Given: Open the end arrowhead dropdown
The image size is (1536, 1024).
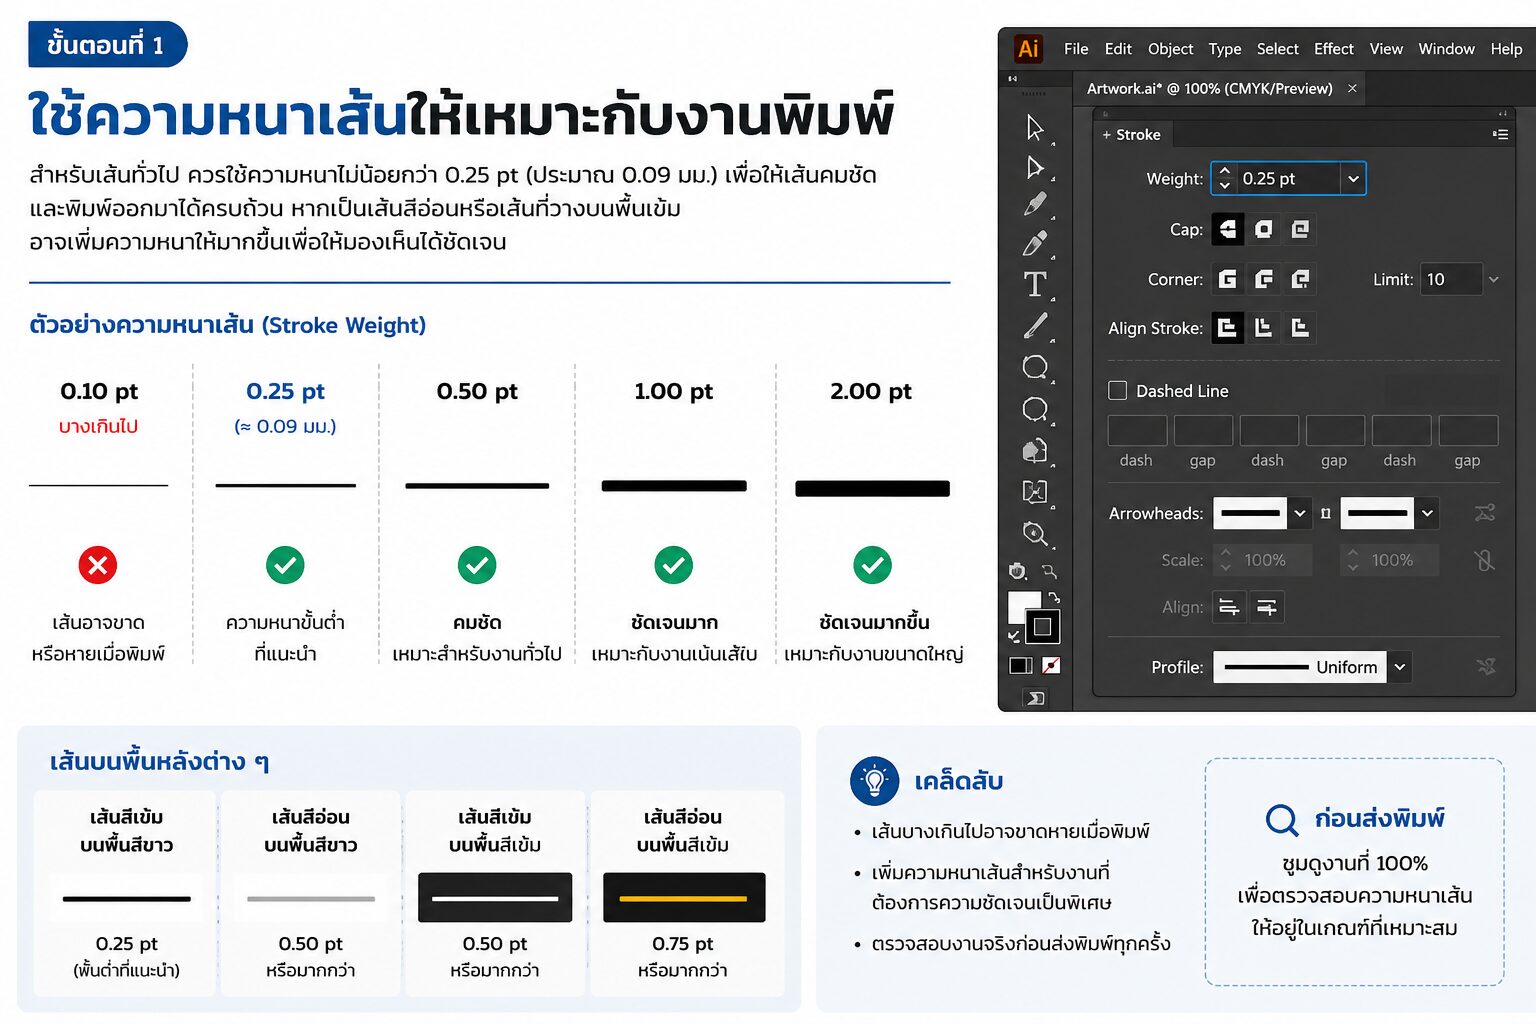Looking at the screenshot, I should (x=1428, y=513).
